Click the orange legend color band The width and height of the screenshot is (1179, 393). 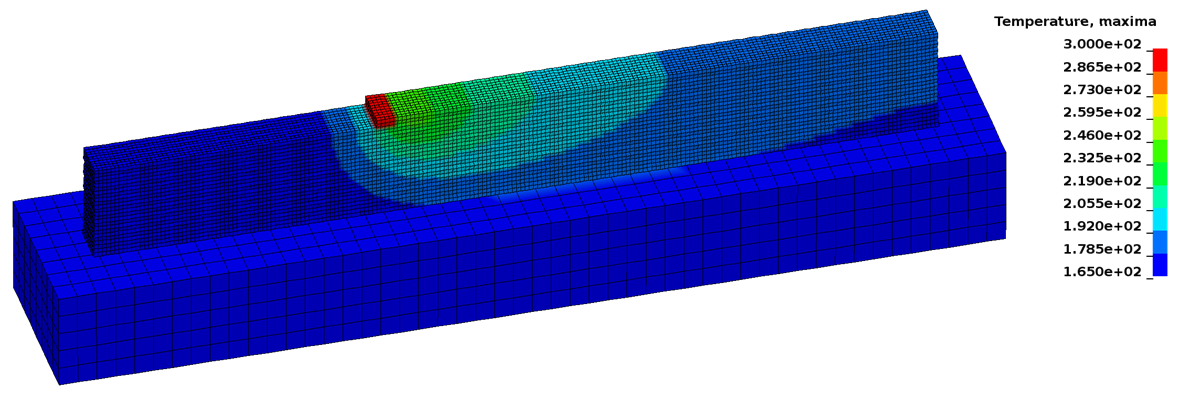click(x=1159, y=83)
